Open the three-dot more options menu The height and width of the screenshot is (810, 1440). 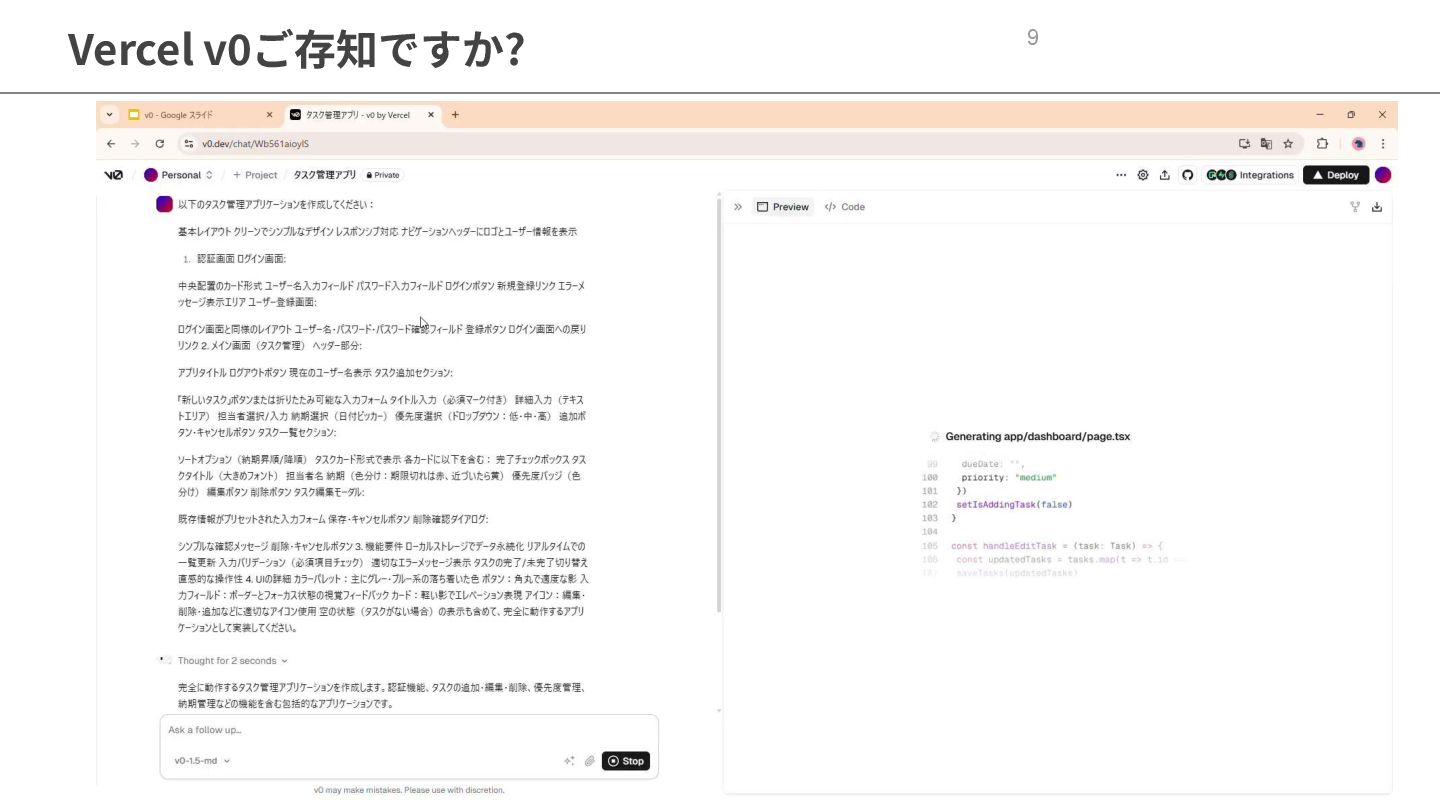[x=1121, y=175]
